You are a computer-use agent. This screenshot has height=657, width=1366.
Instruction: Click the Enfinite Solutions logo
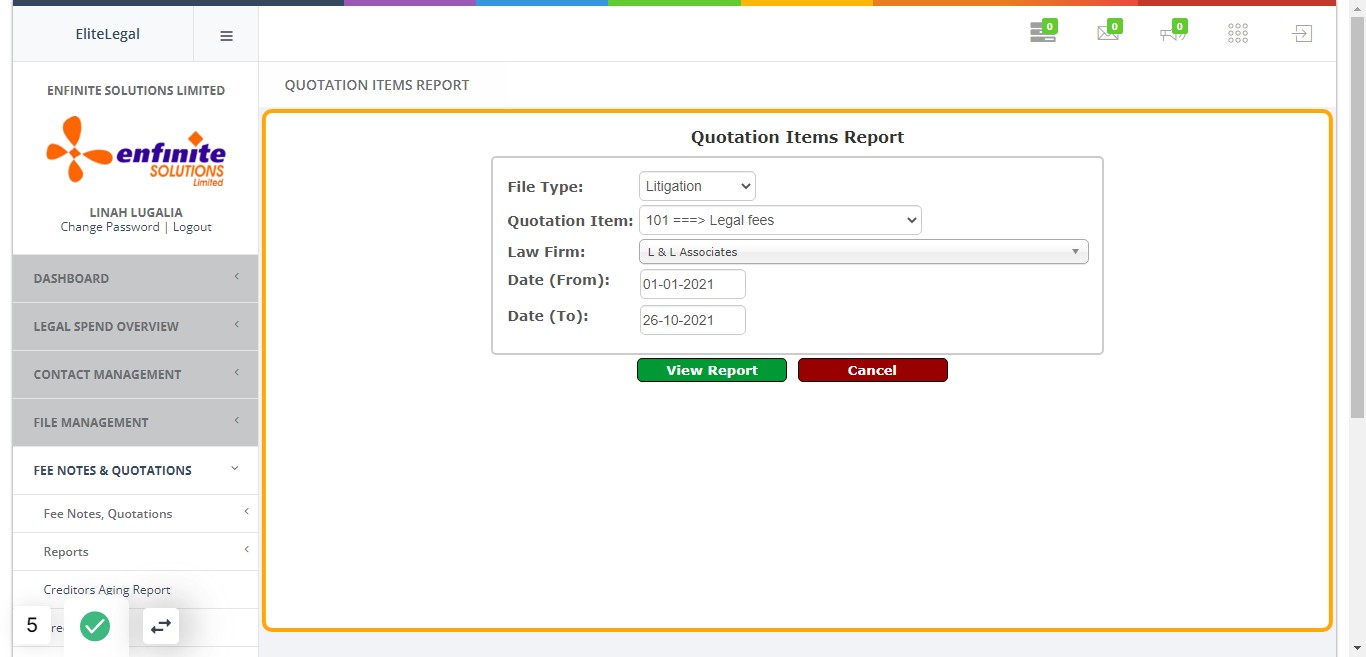coord(136,151)
